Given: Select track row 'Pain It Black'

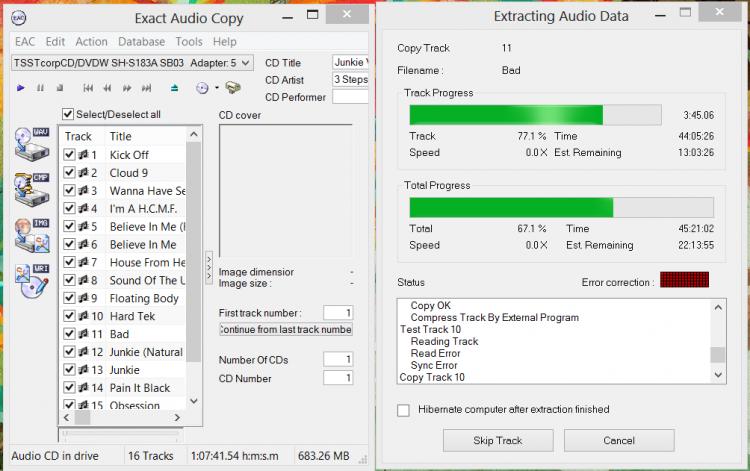Looking at the screenshot, I should (x=123, y=388).
